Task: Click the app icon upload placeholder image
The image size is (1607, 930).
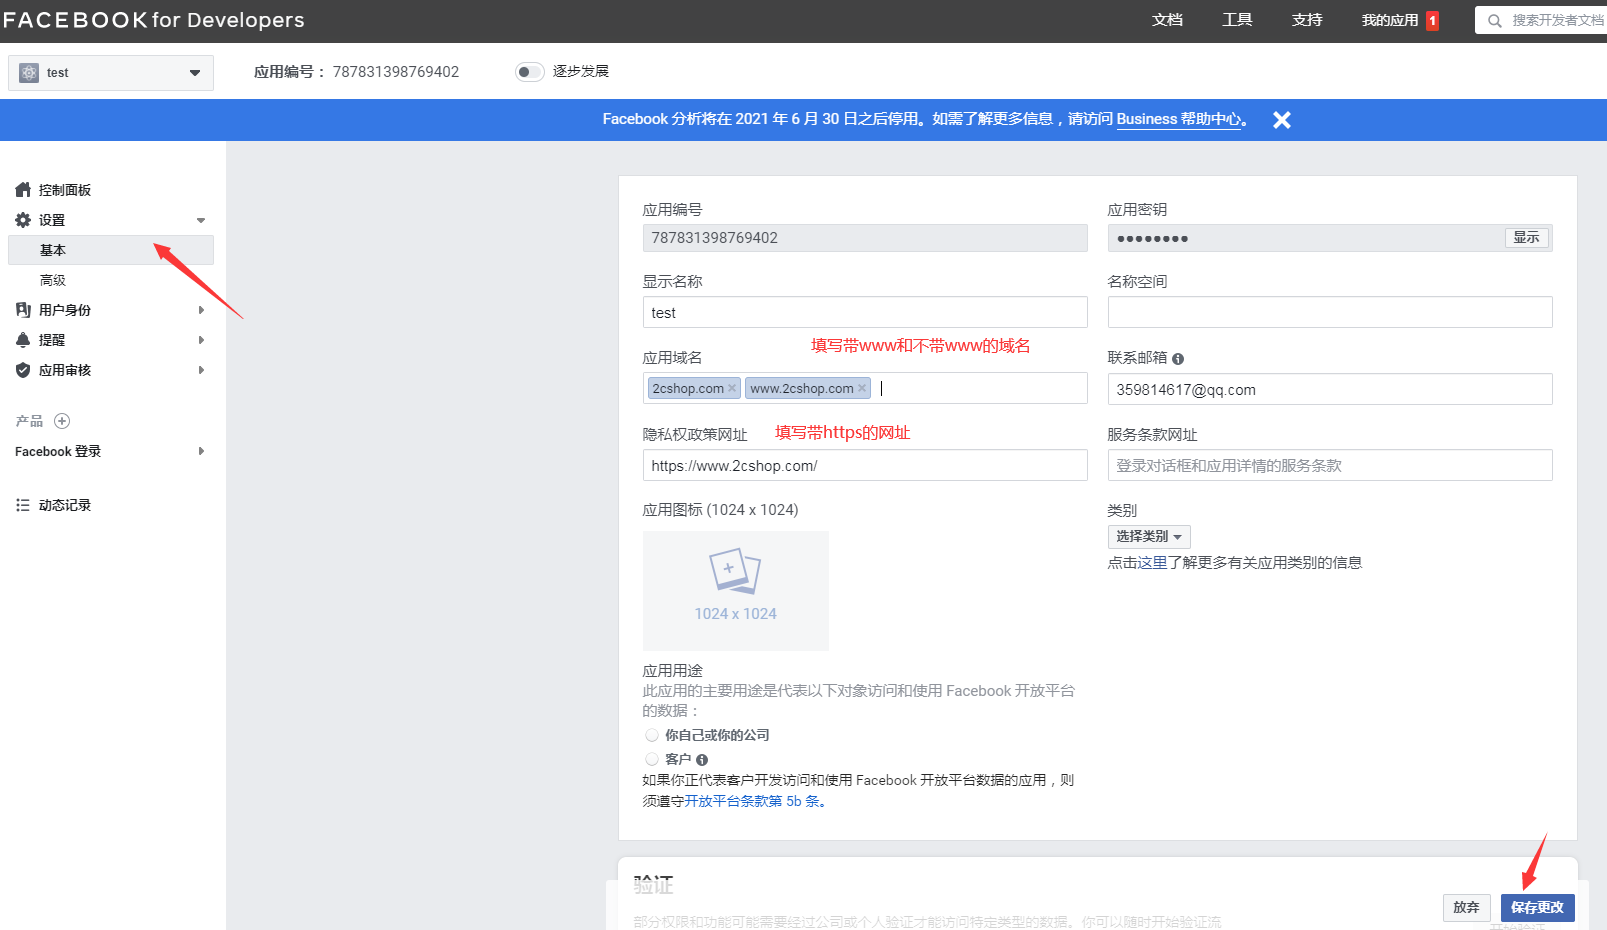Action: pyautogui.click(x=736, y=591)
